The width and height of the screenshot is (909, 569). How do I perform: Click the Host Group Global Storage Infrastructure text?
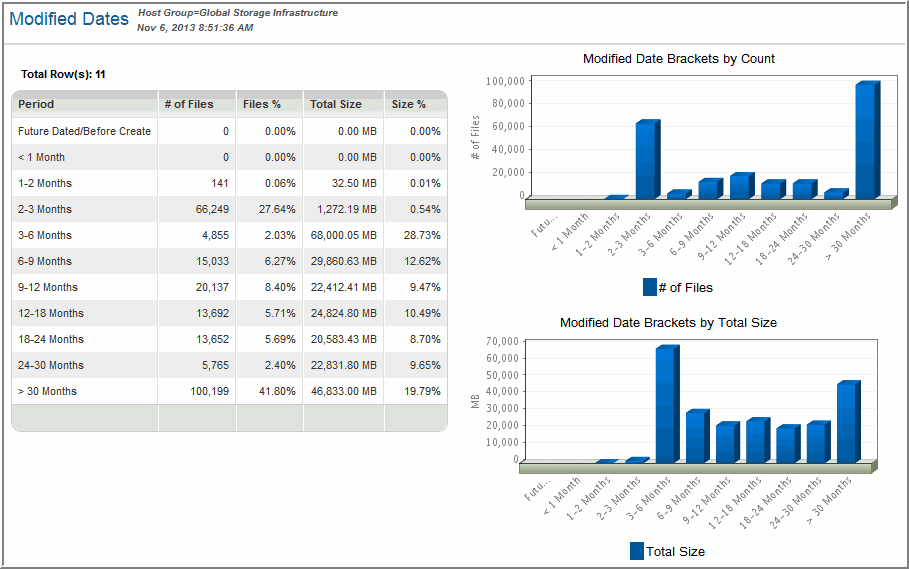[x=237, y=13]
